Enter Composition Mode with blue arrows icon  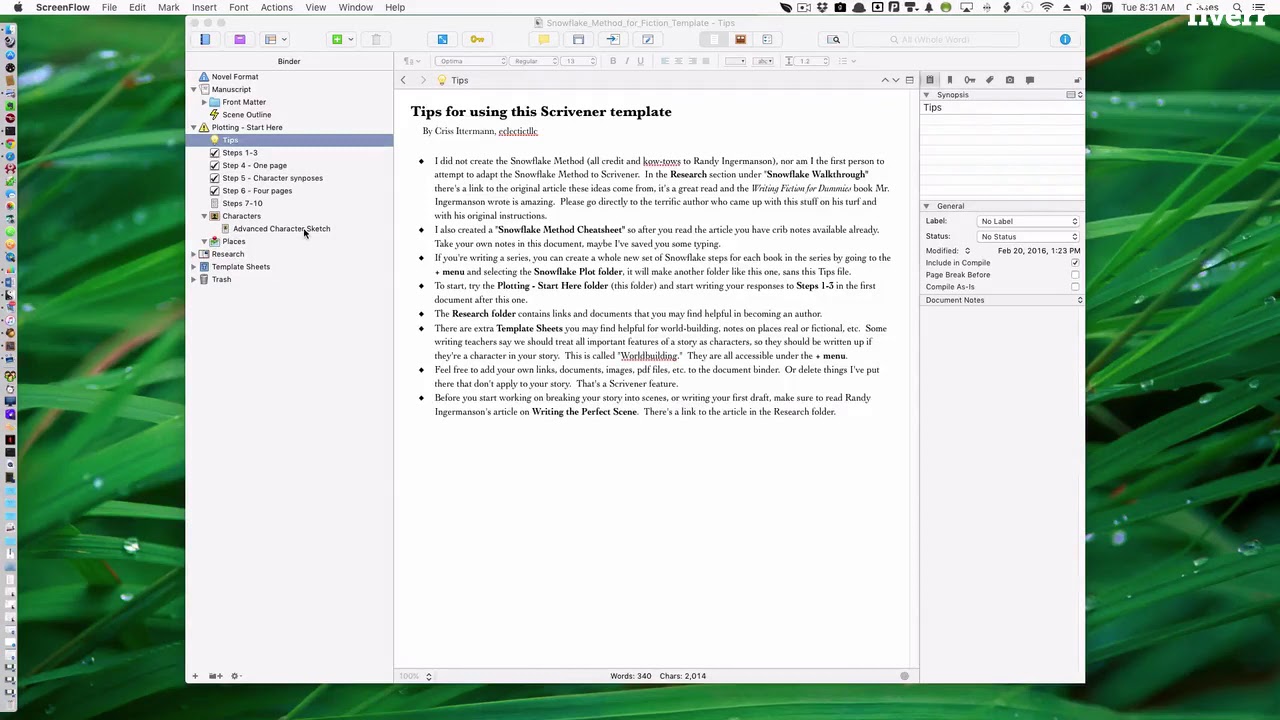[x=442, y=39]
